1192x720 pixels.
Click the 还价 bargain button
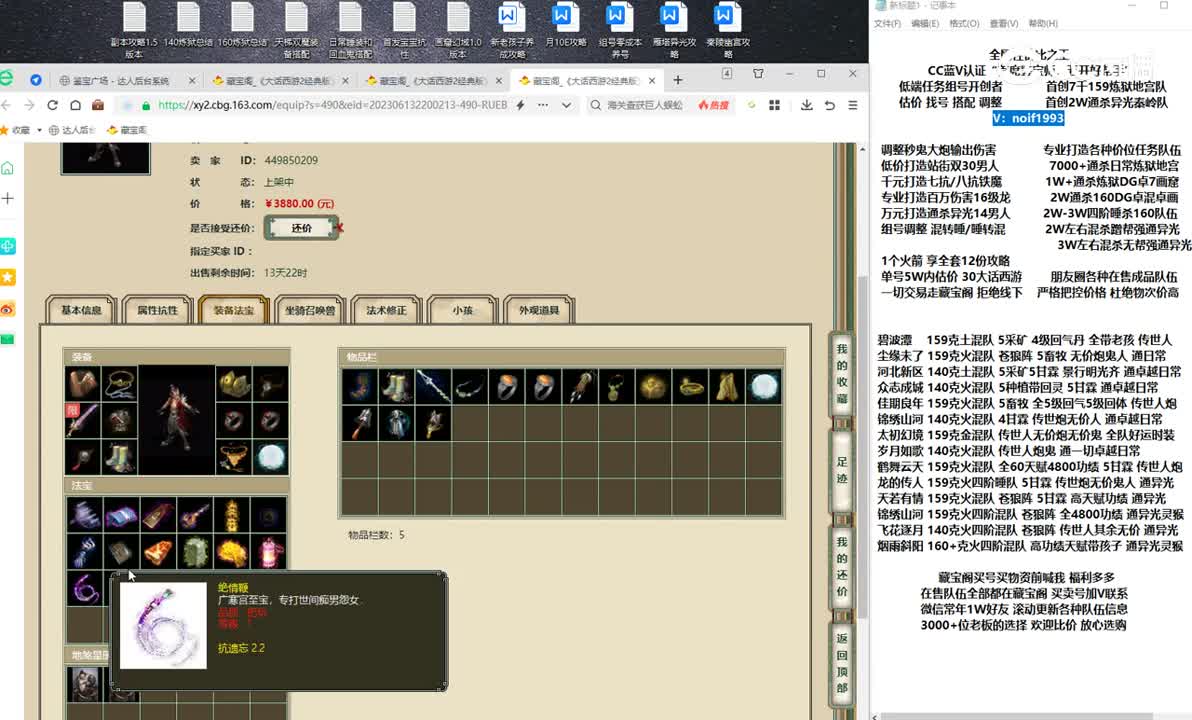(x=302, y=227)
